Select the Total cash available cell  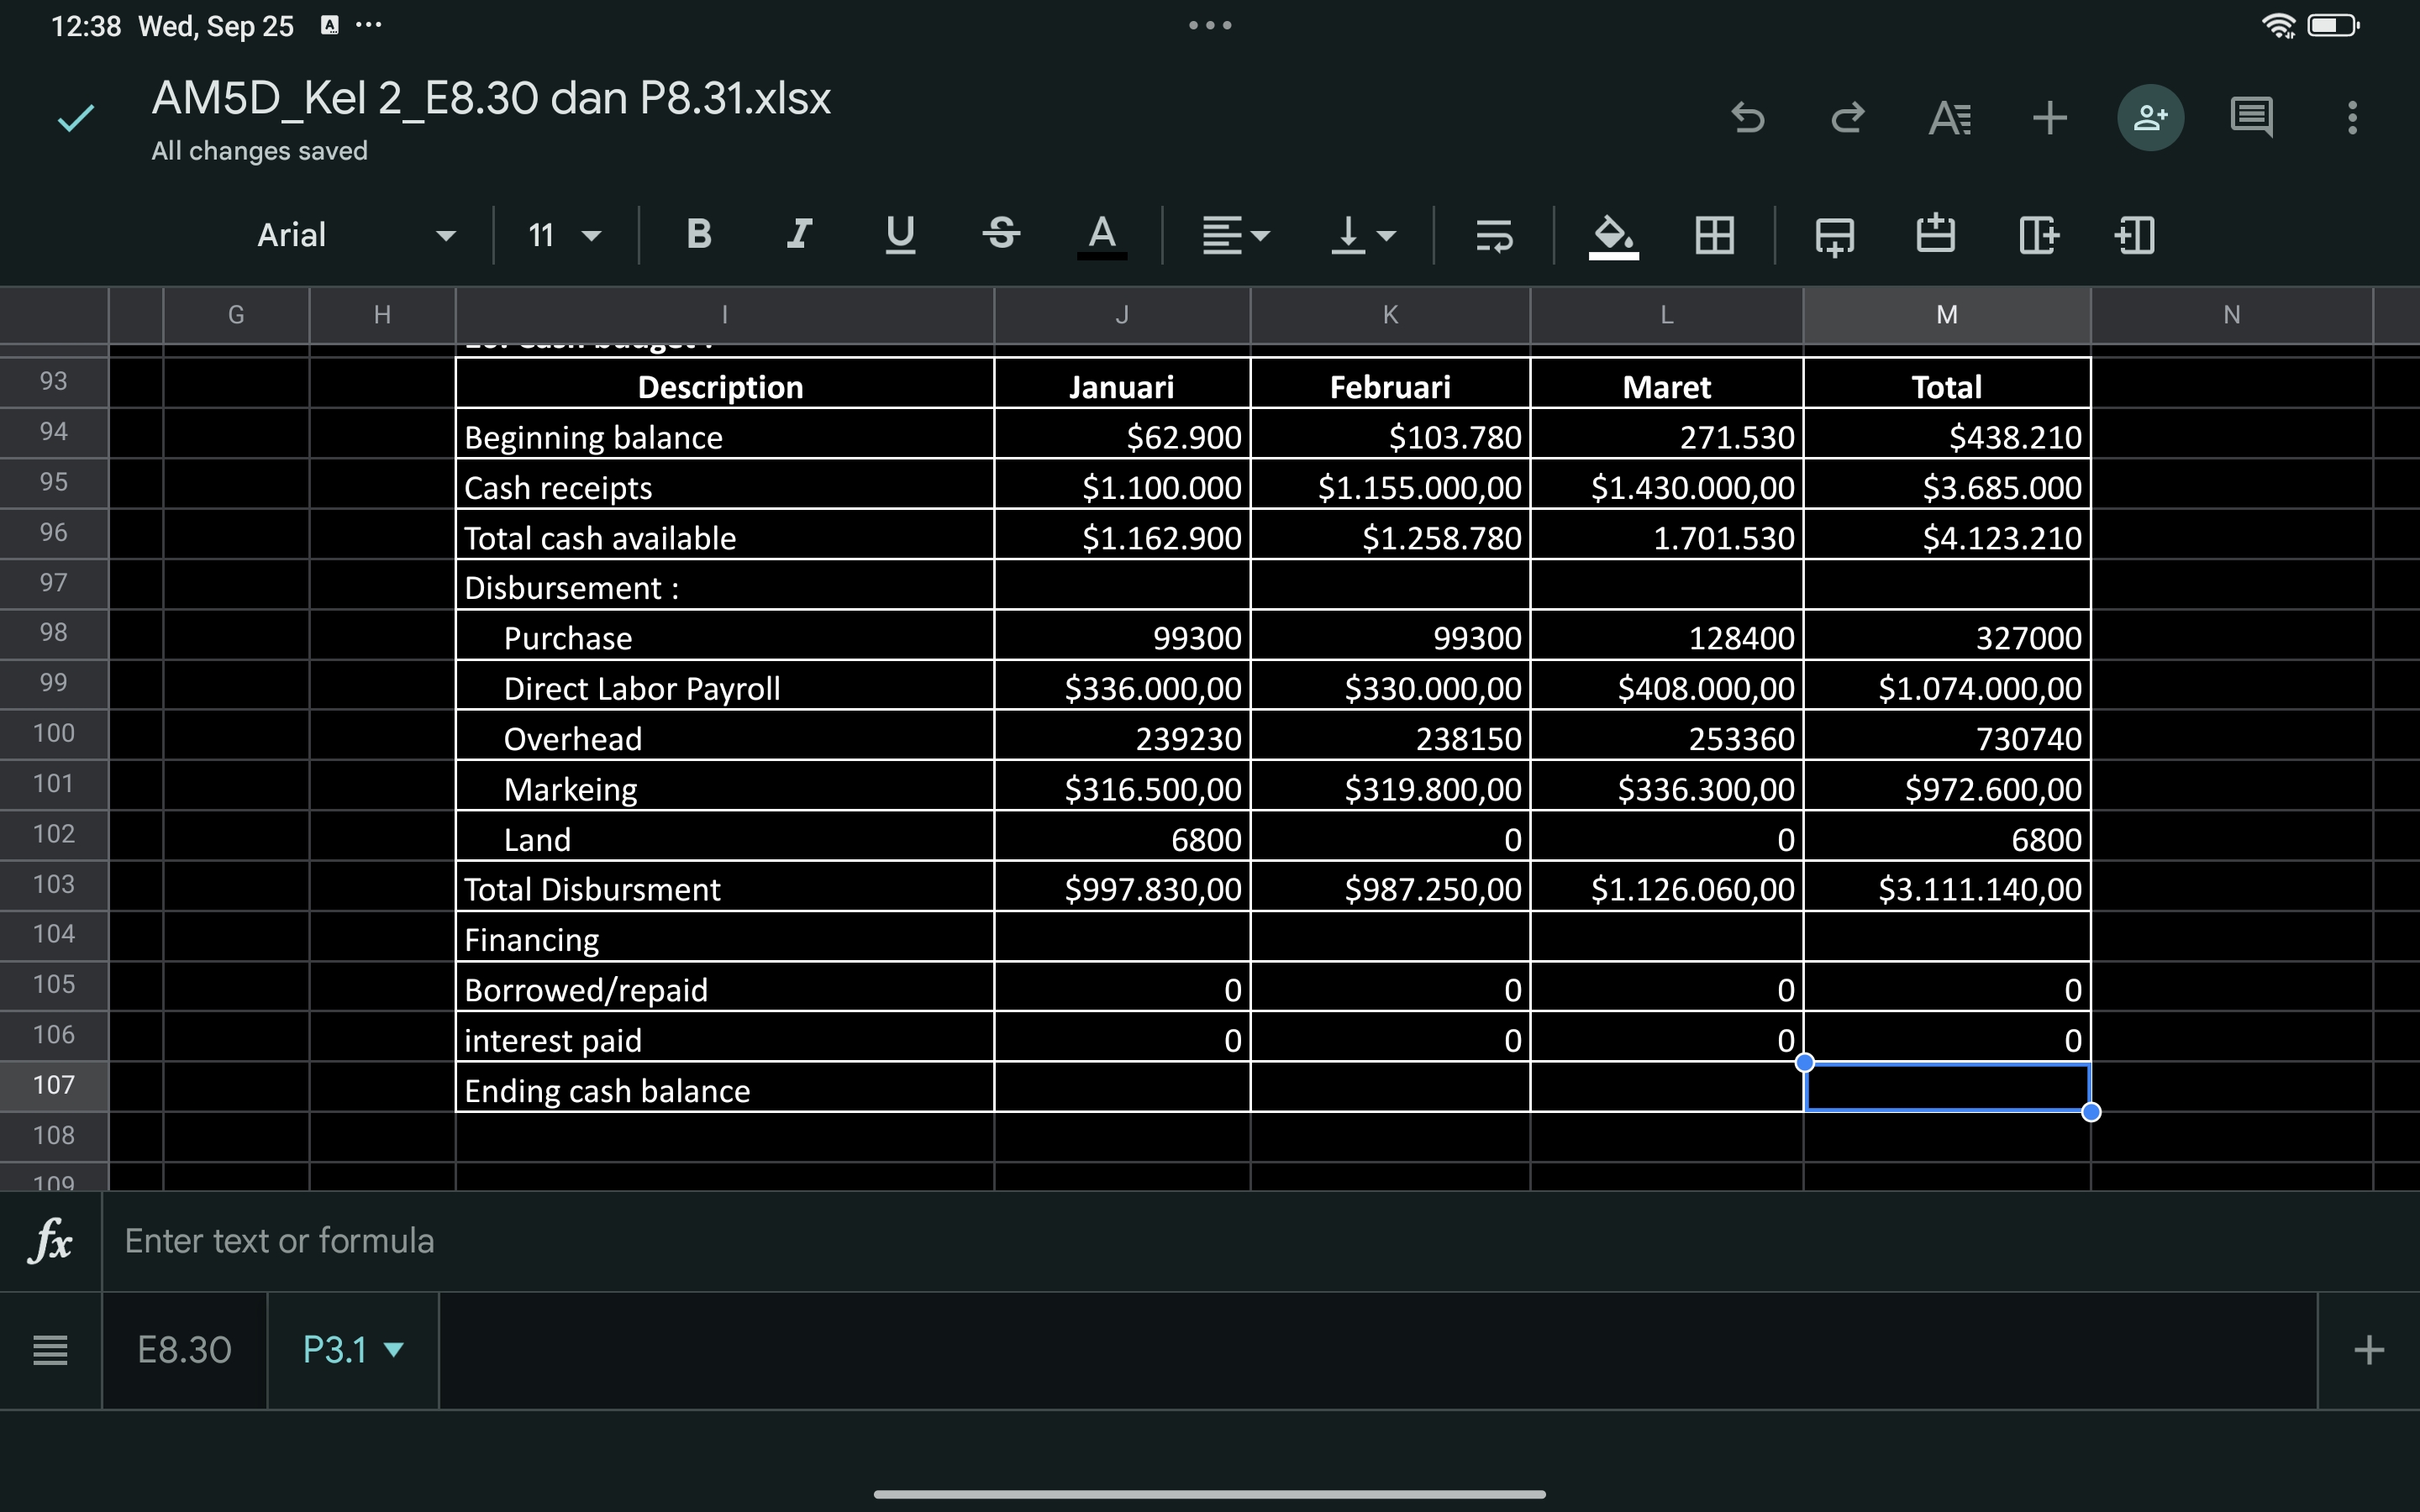click(724, 536)
